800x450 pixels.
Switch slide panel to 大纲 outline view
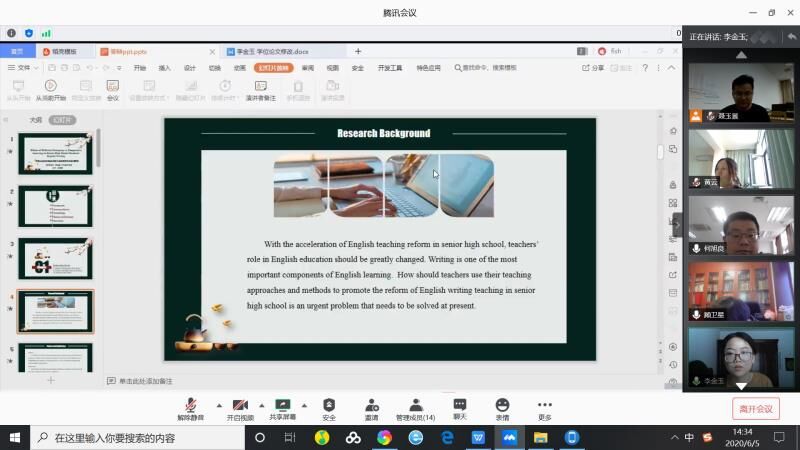[36, 119]
